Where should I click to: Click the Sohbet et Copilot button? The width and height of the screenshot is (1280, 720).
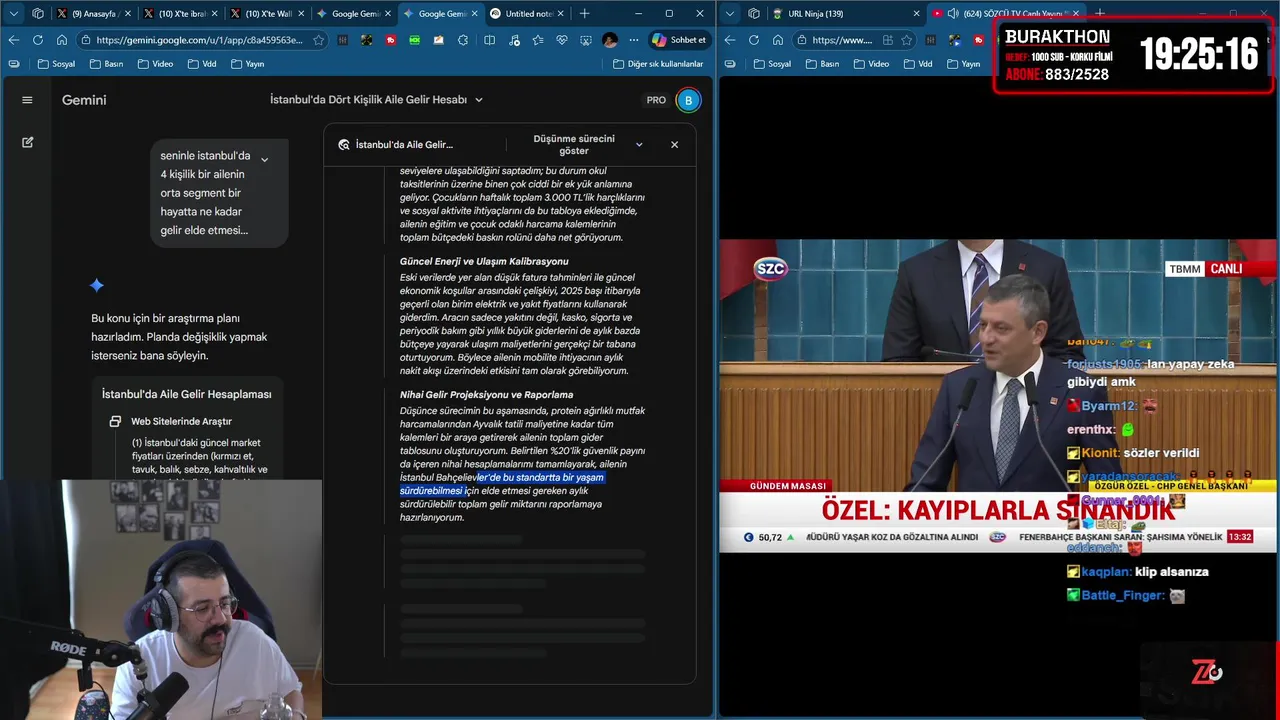pyautogui.click(x=679, y=40)
